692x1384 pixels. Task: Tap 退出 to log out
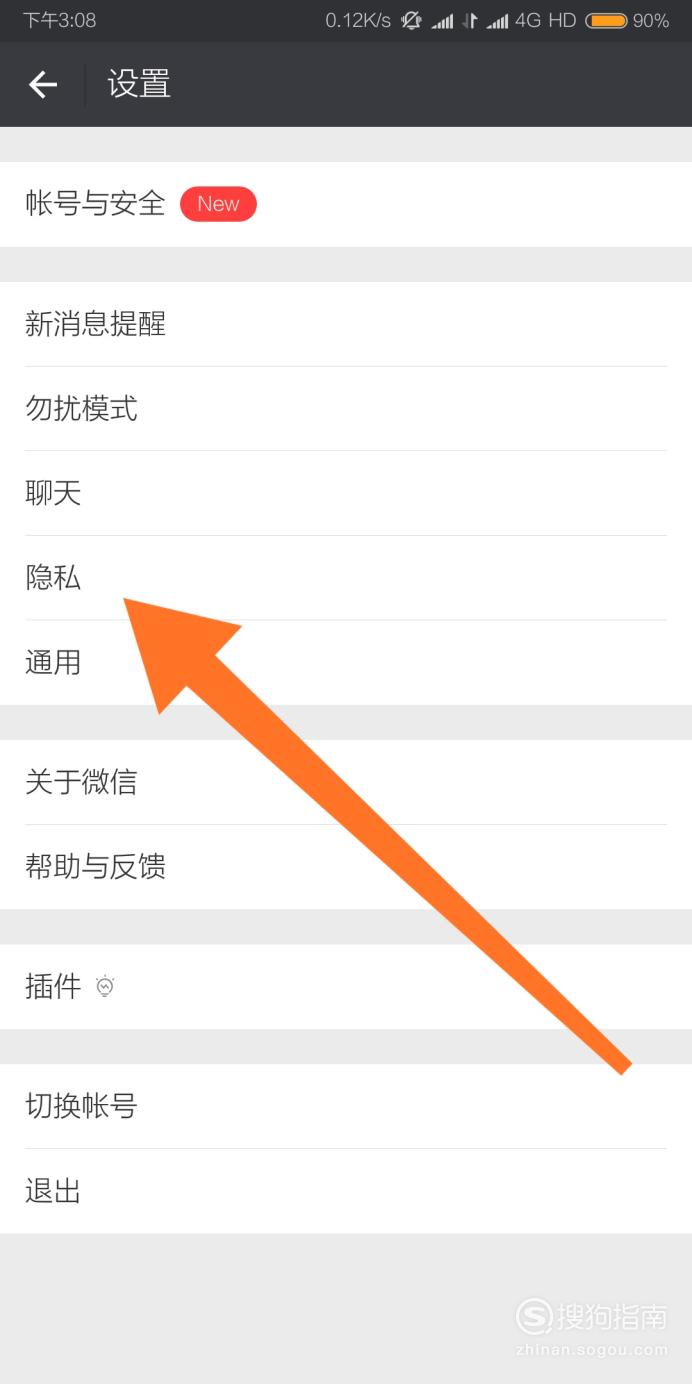click(346, 1191)
